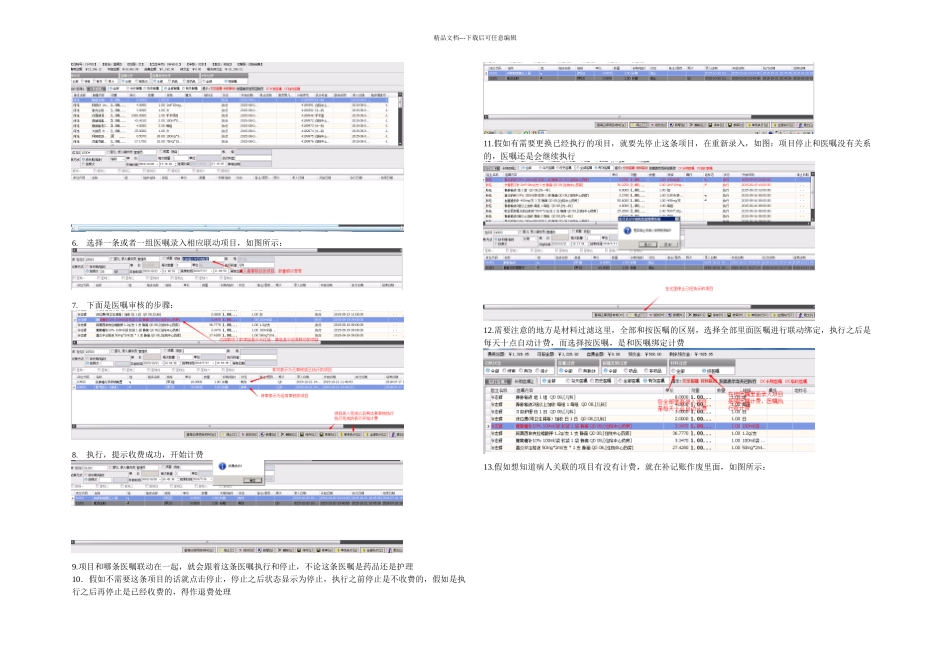This screenshot has height=672, width=950.
Task: Click 保存 disk icon in step 7 toolbar
Action: click(308, 434)
